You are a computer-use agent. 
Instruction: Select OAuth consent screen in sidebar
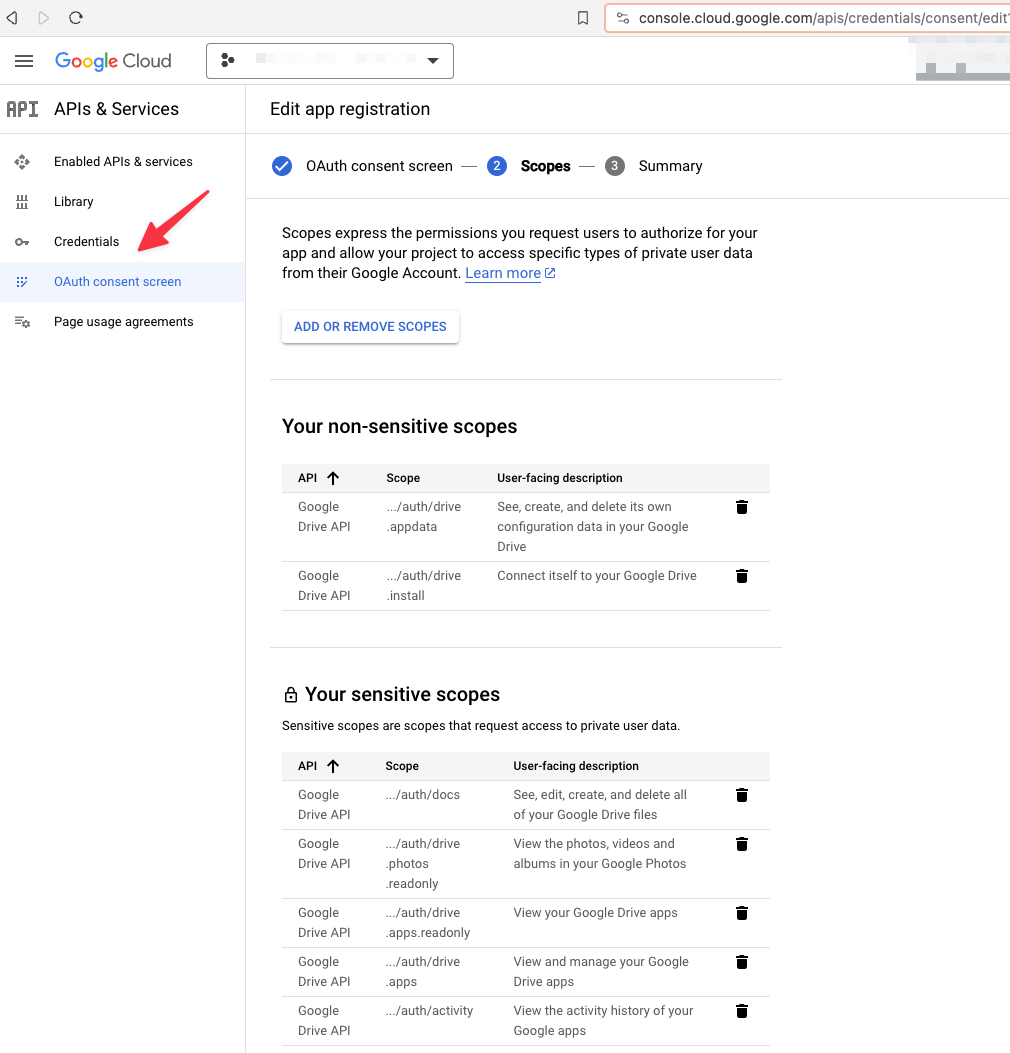click(123, 282)
